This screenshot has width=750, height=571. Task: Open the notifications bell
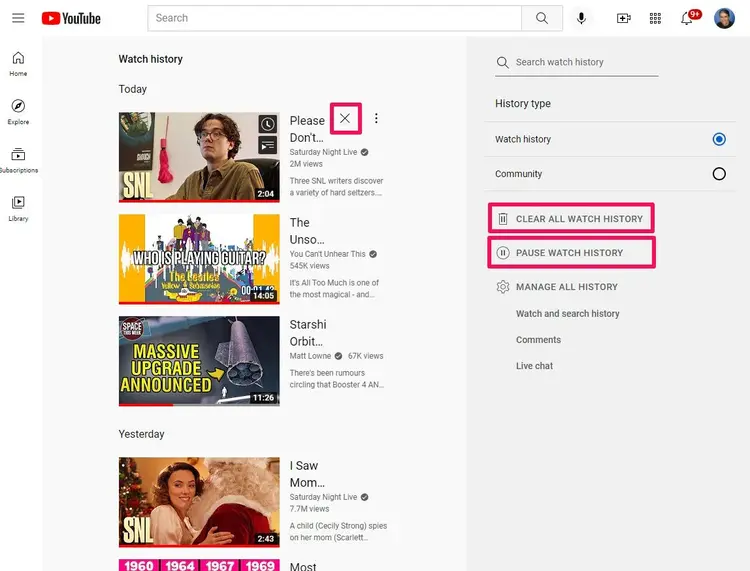coord(687,18)
